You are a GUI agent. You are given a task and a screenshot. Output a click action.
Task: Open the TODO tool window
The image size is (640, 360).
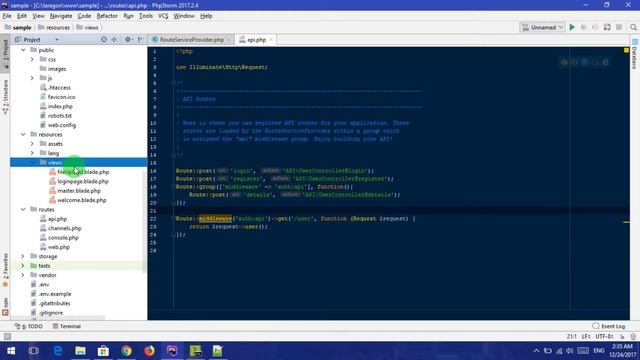point(29,326)
